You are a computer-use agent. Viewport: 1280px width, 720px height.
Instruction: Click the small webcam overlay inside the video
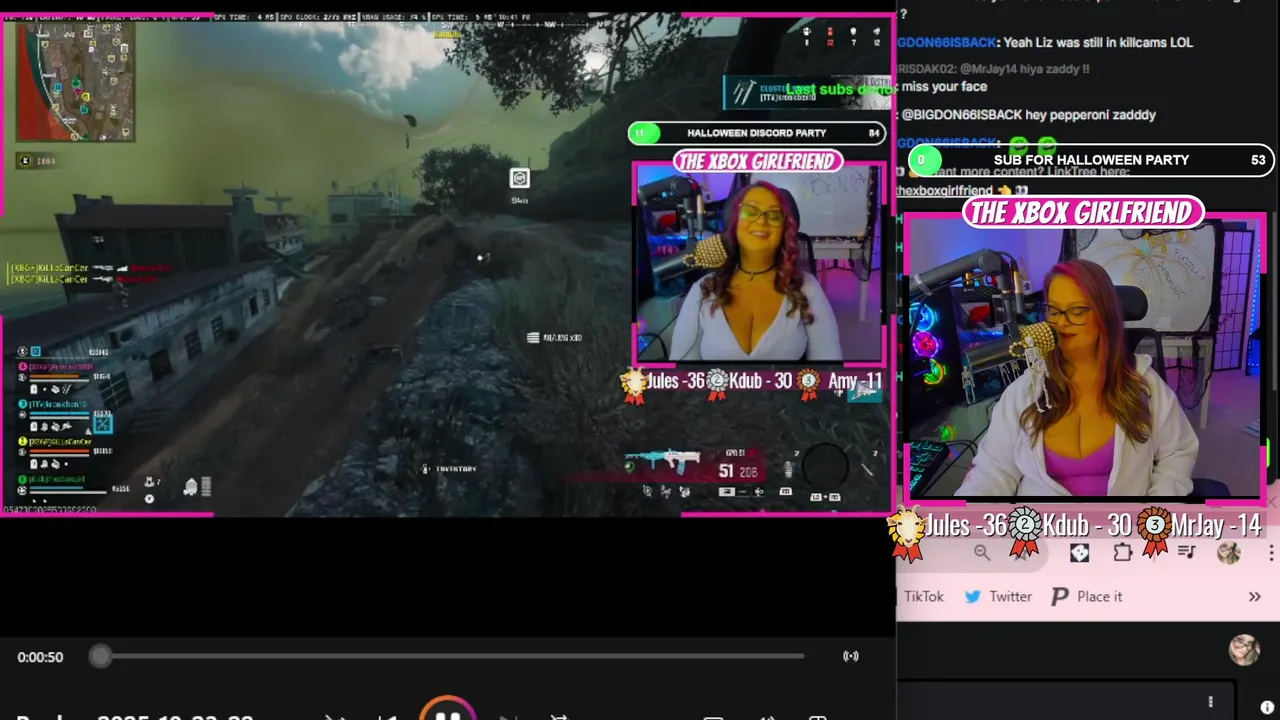pos(759,262)
